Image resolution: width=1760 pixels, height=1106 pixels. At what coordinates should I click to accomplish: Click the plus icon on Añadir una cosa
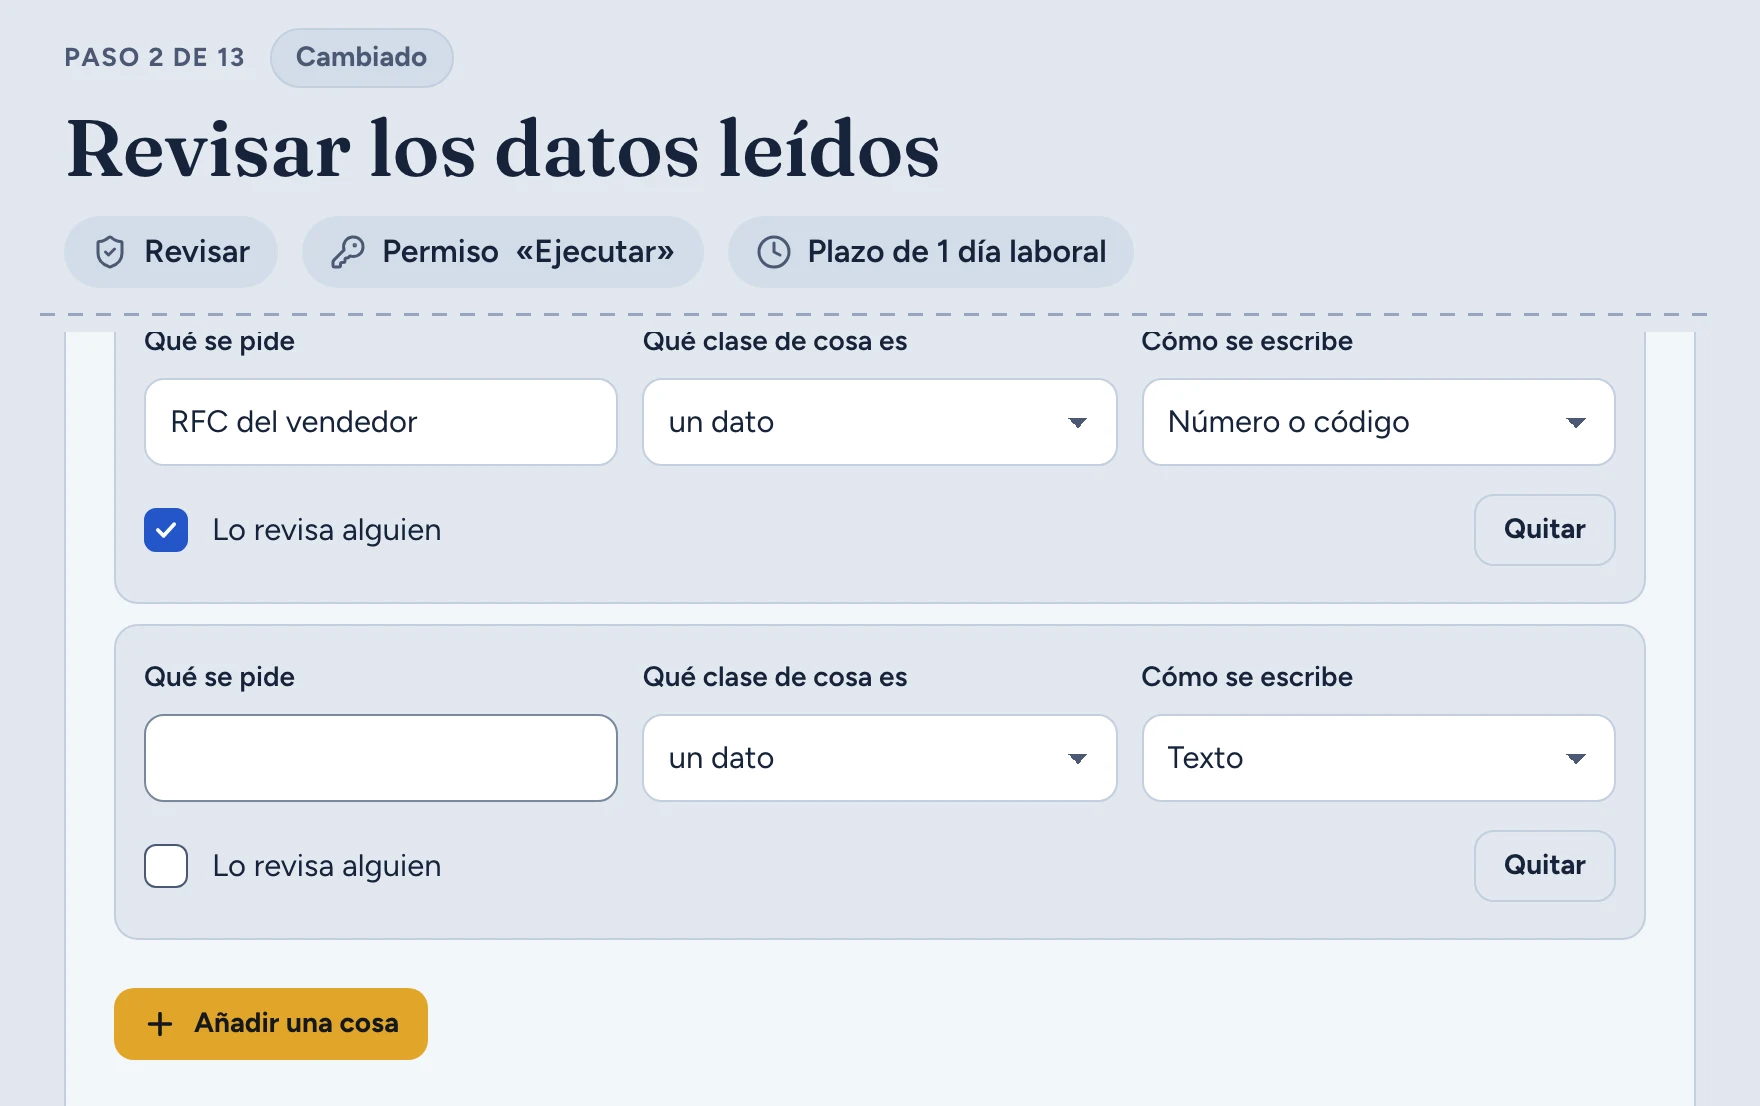(x=160, y=1024)
